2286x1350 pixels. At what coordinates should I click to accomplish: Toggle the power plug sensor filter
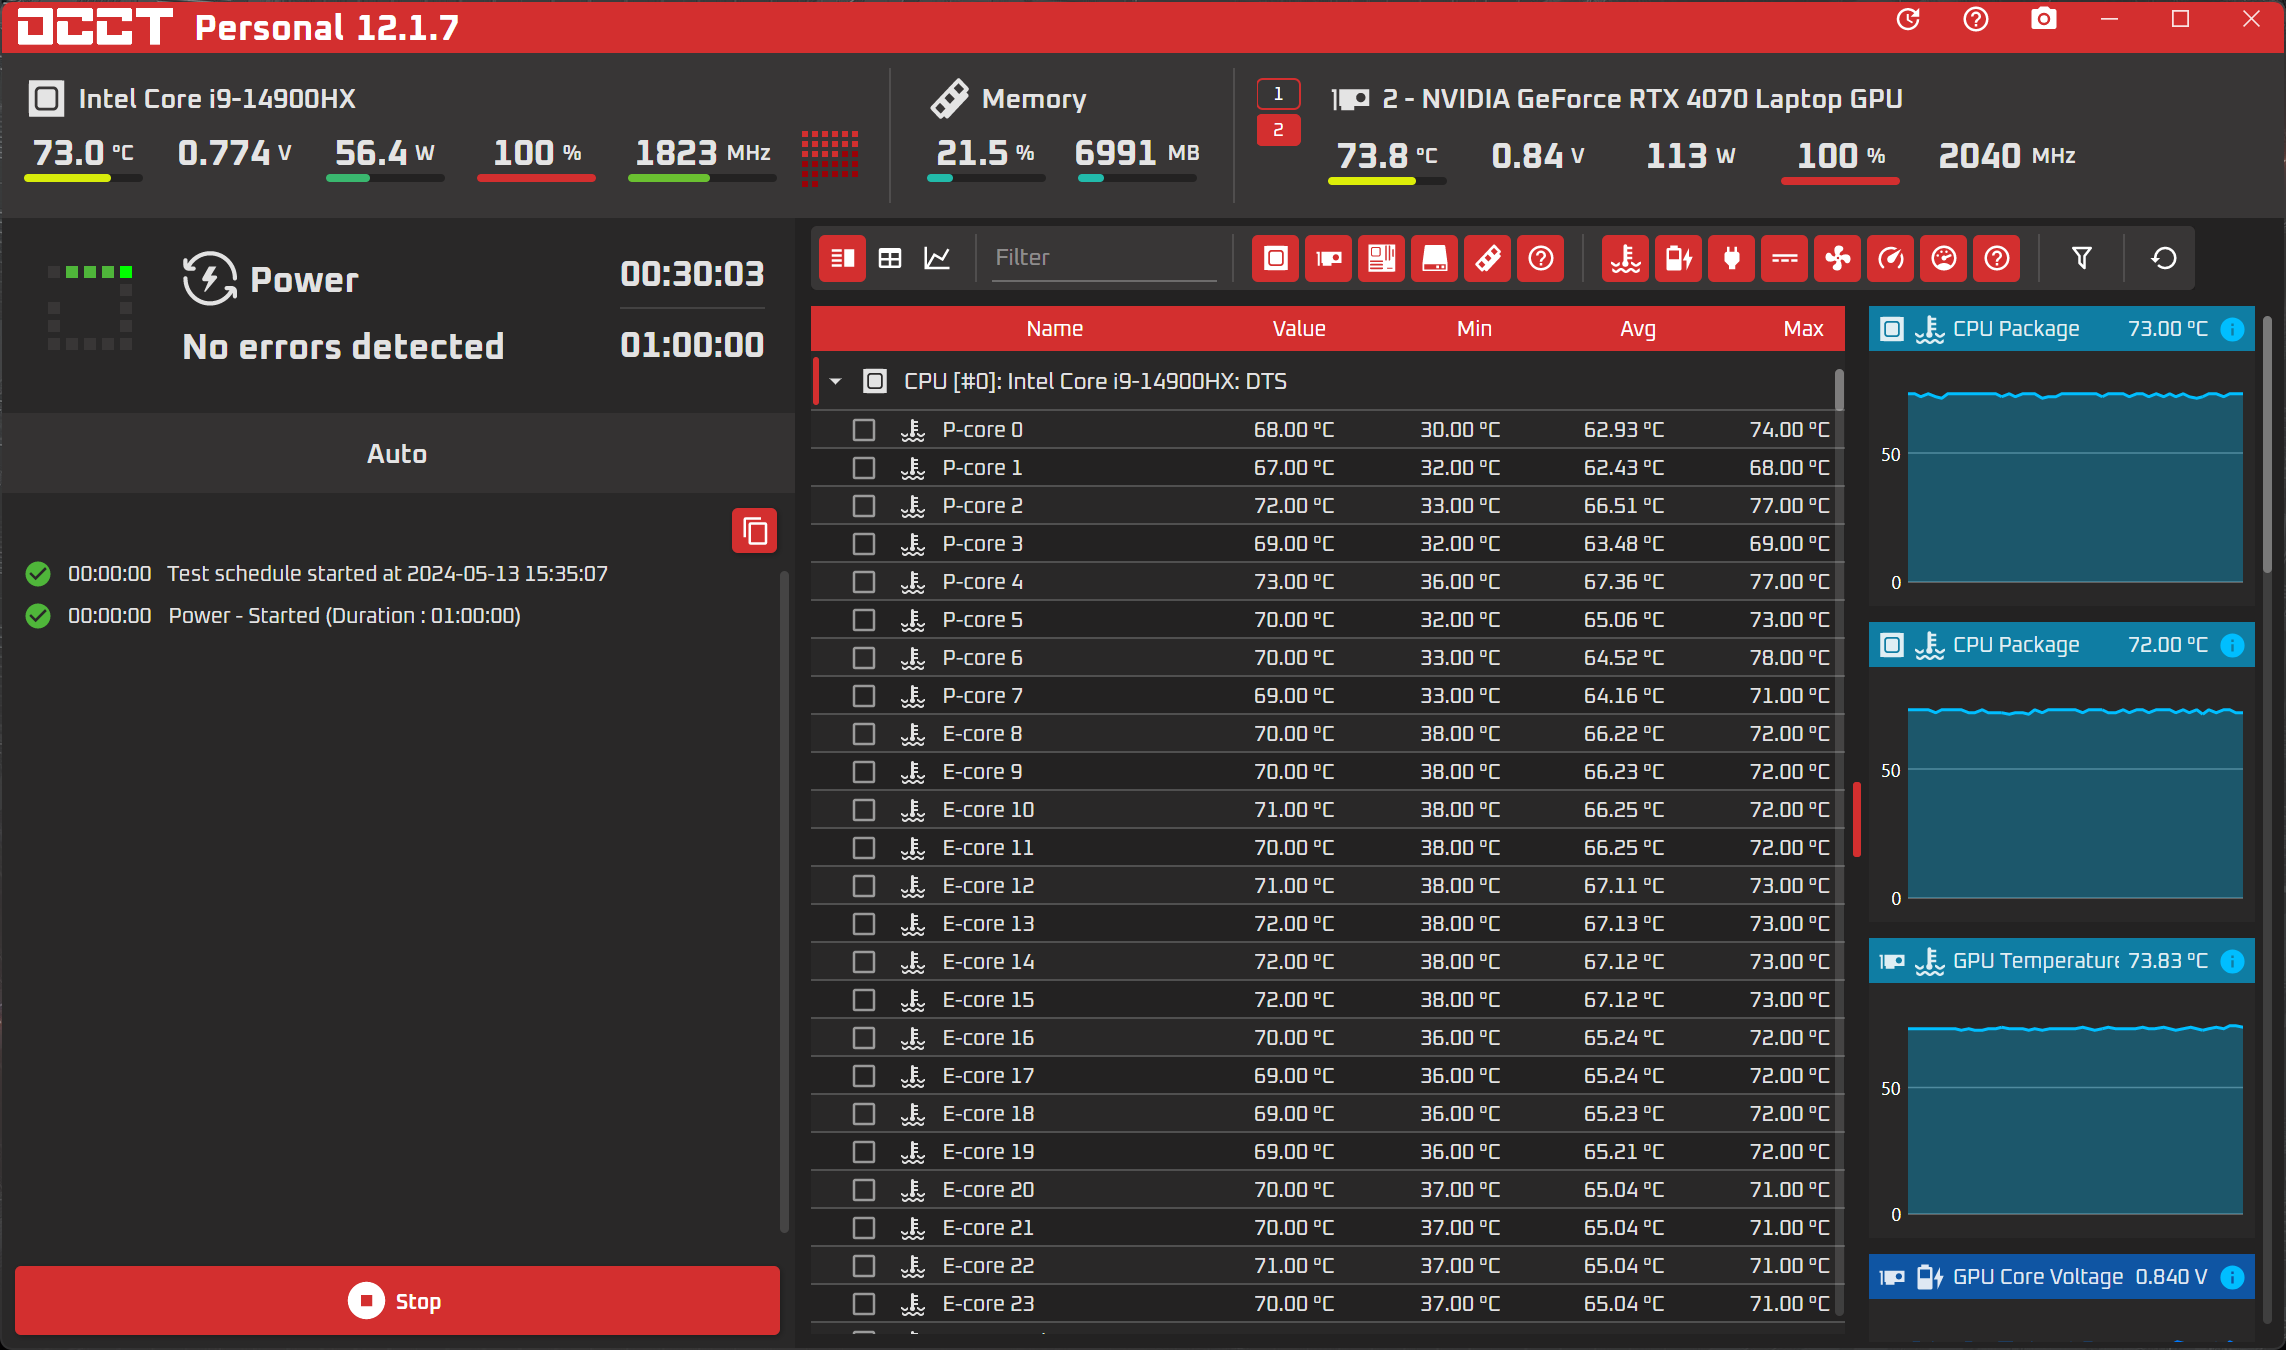pos(1731,259)
